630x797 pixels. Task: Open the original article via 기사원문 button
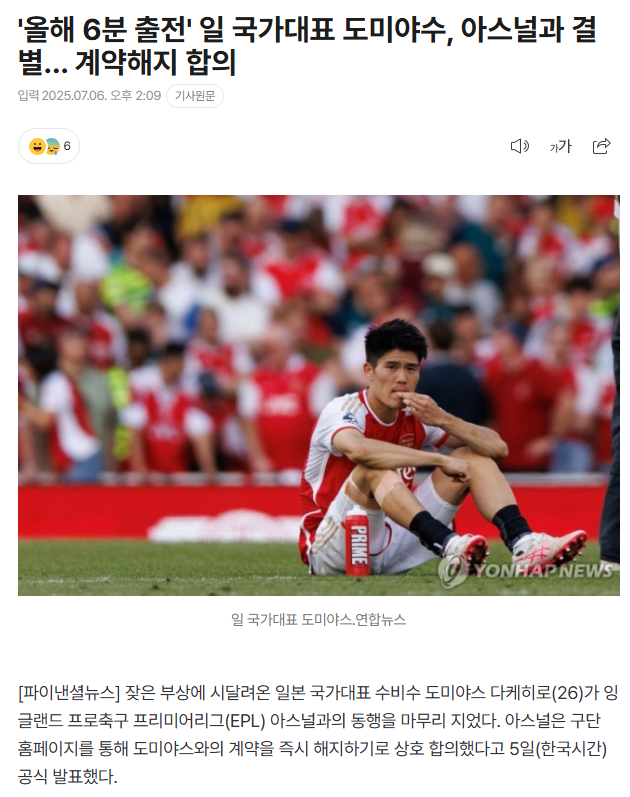(x=195, y=96)
